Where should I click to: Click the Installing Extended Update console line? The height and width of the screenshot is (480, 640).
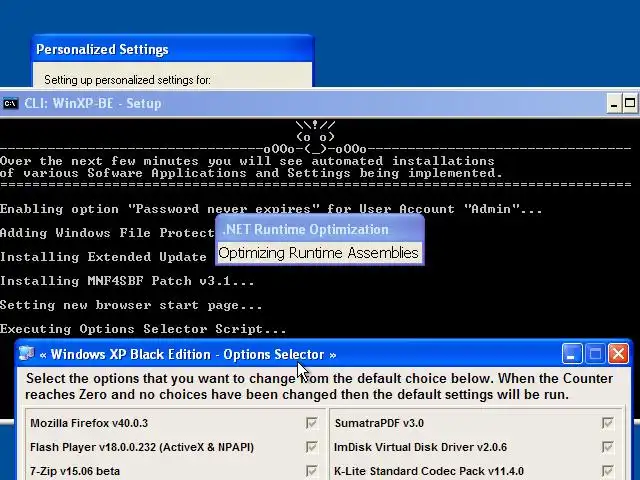click(x=103, y=257)
